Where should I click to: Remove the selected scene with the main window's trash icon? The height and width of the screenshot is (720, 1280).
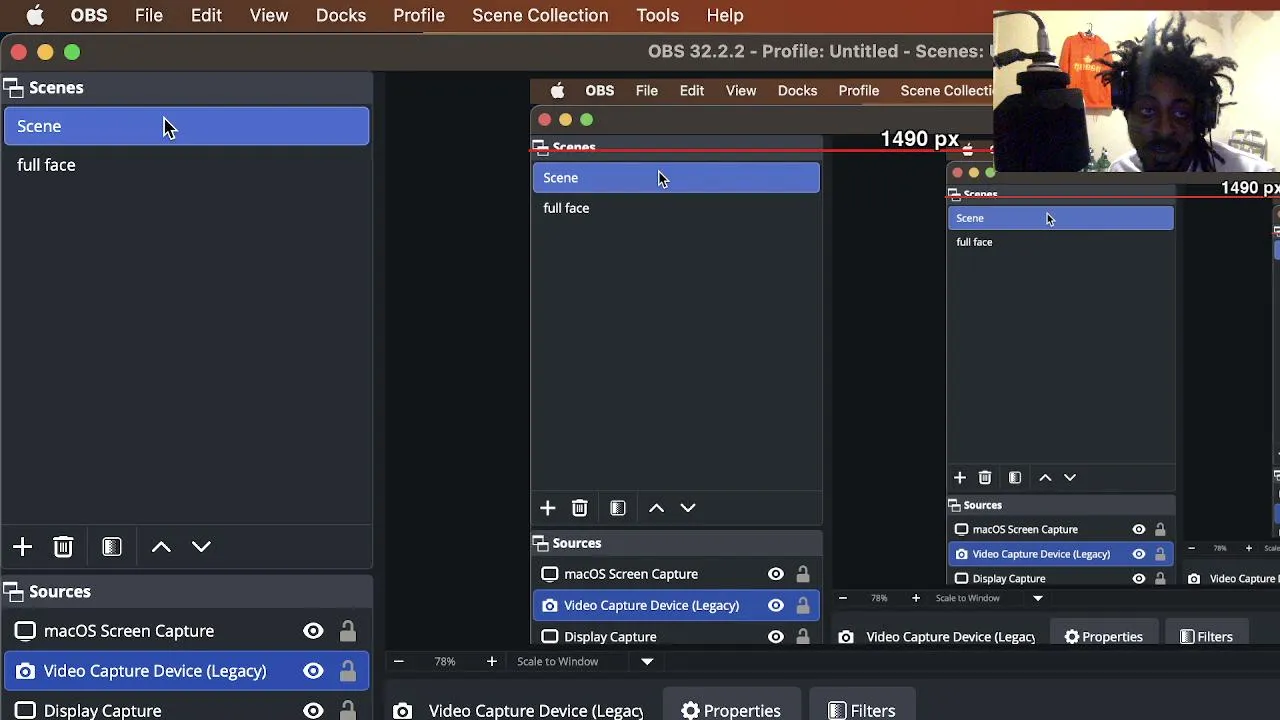pyautogui.click(x=63, y=547)
